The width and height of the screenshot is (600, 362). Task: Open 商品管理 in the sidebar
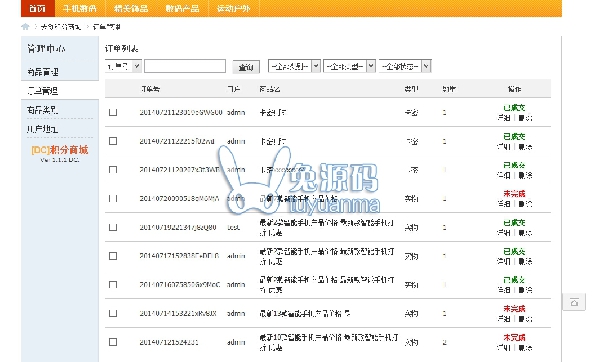[43, 72]
